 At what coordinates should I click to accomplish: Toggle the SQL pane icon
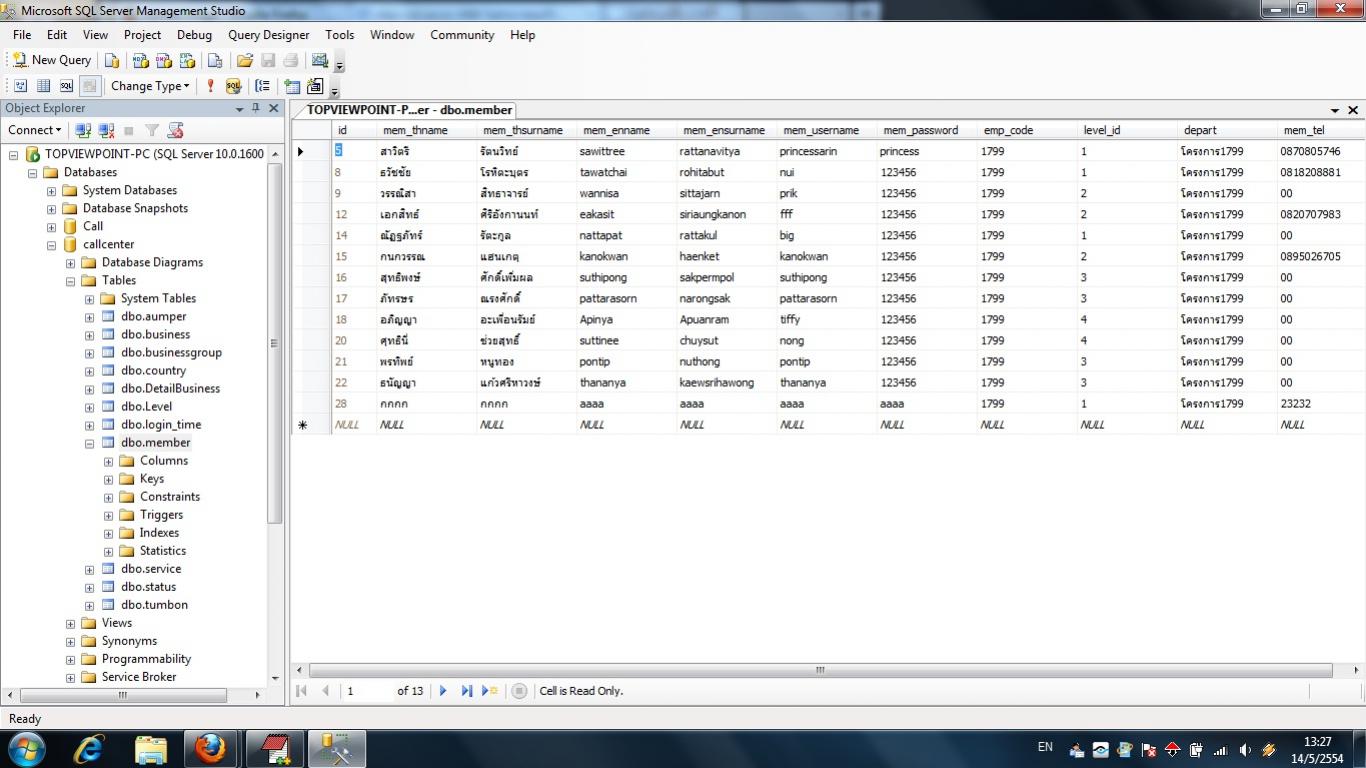point(66,86)
